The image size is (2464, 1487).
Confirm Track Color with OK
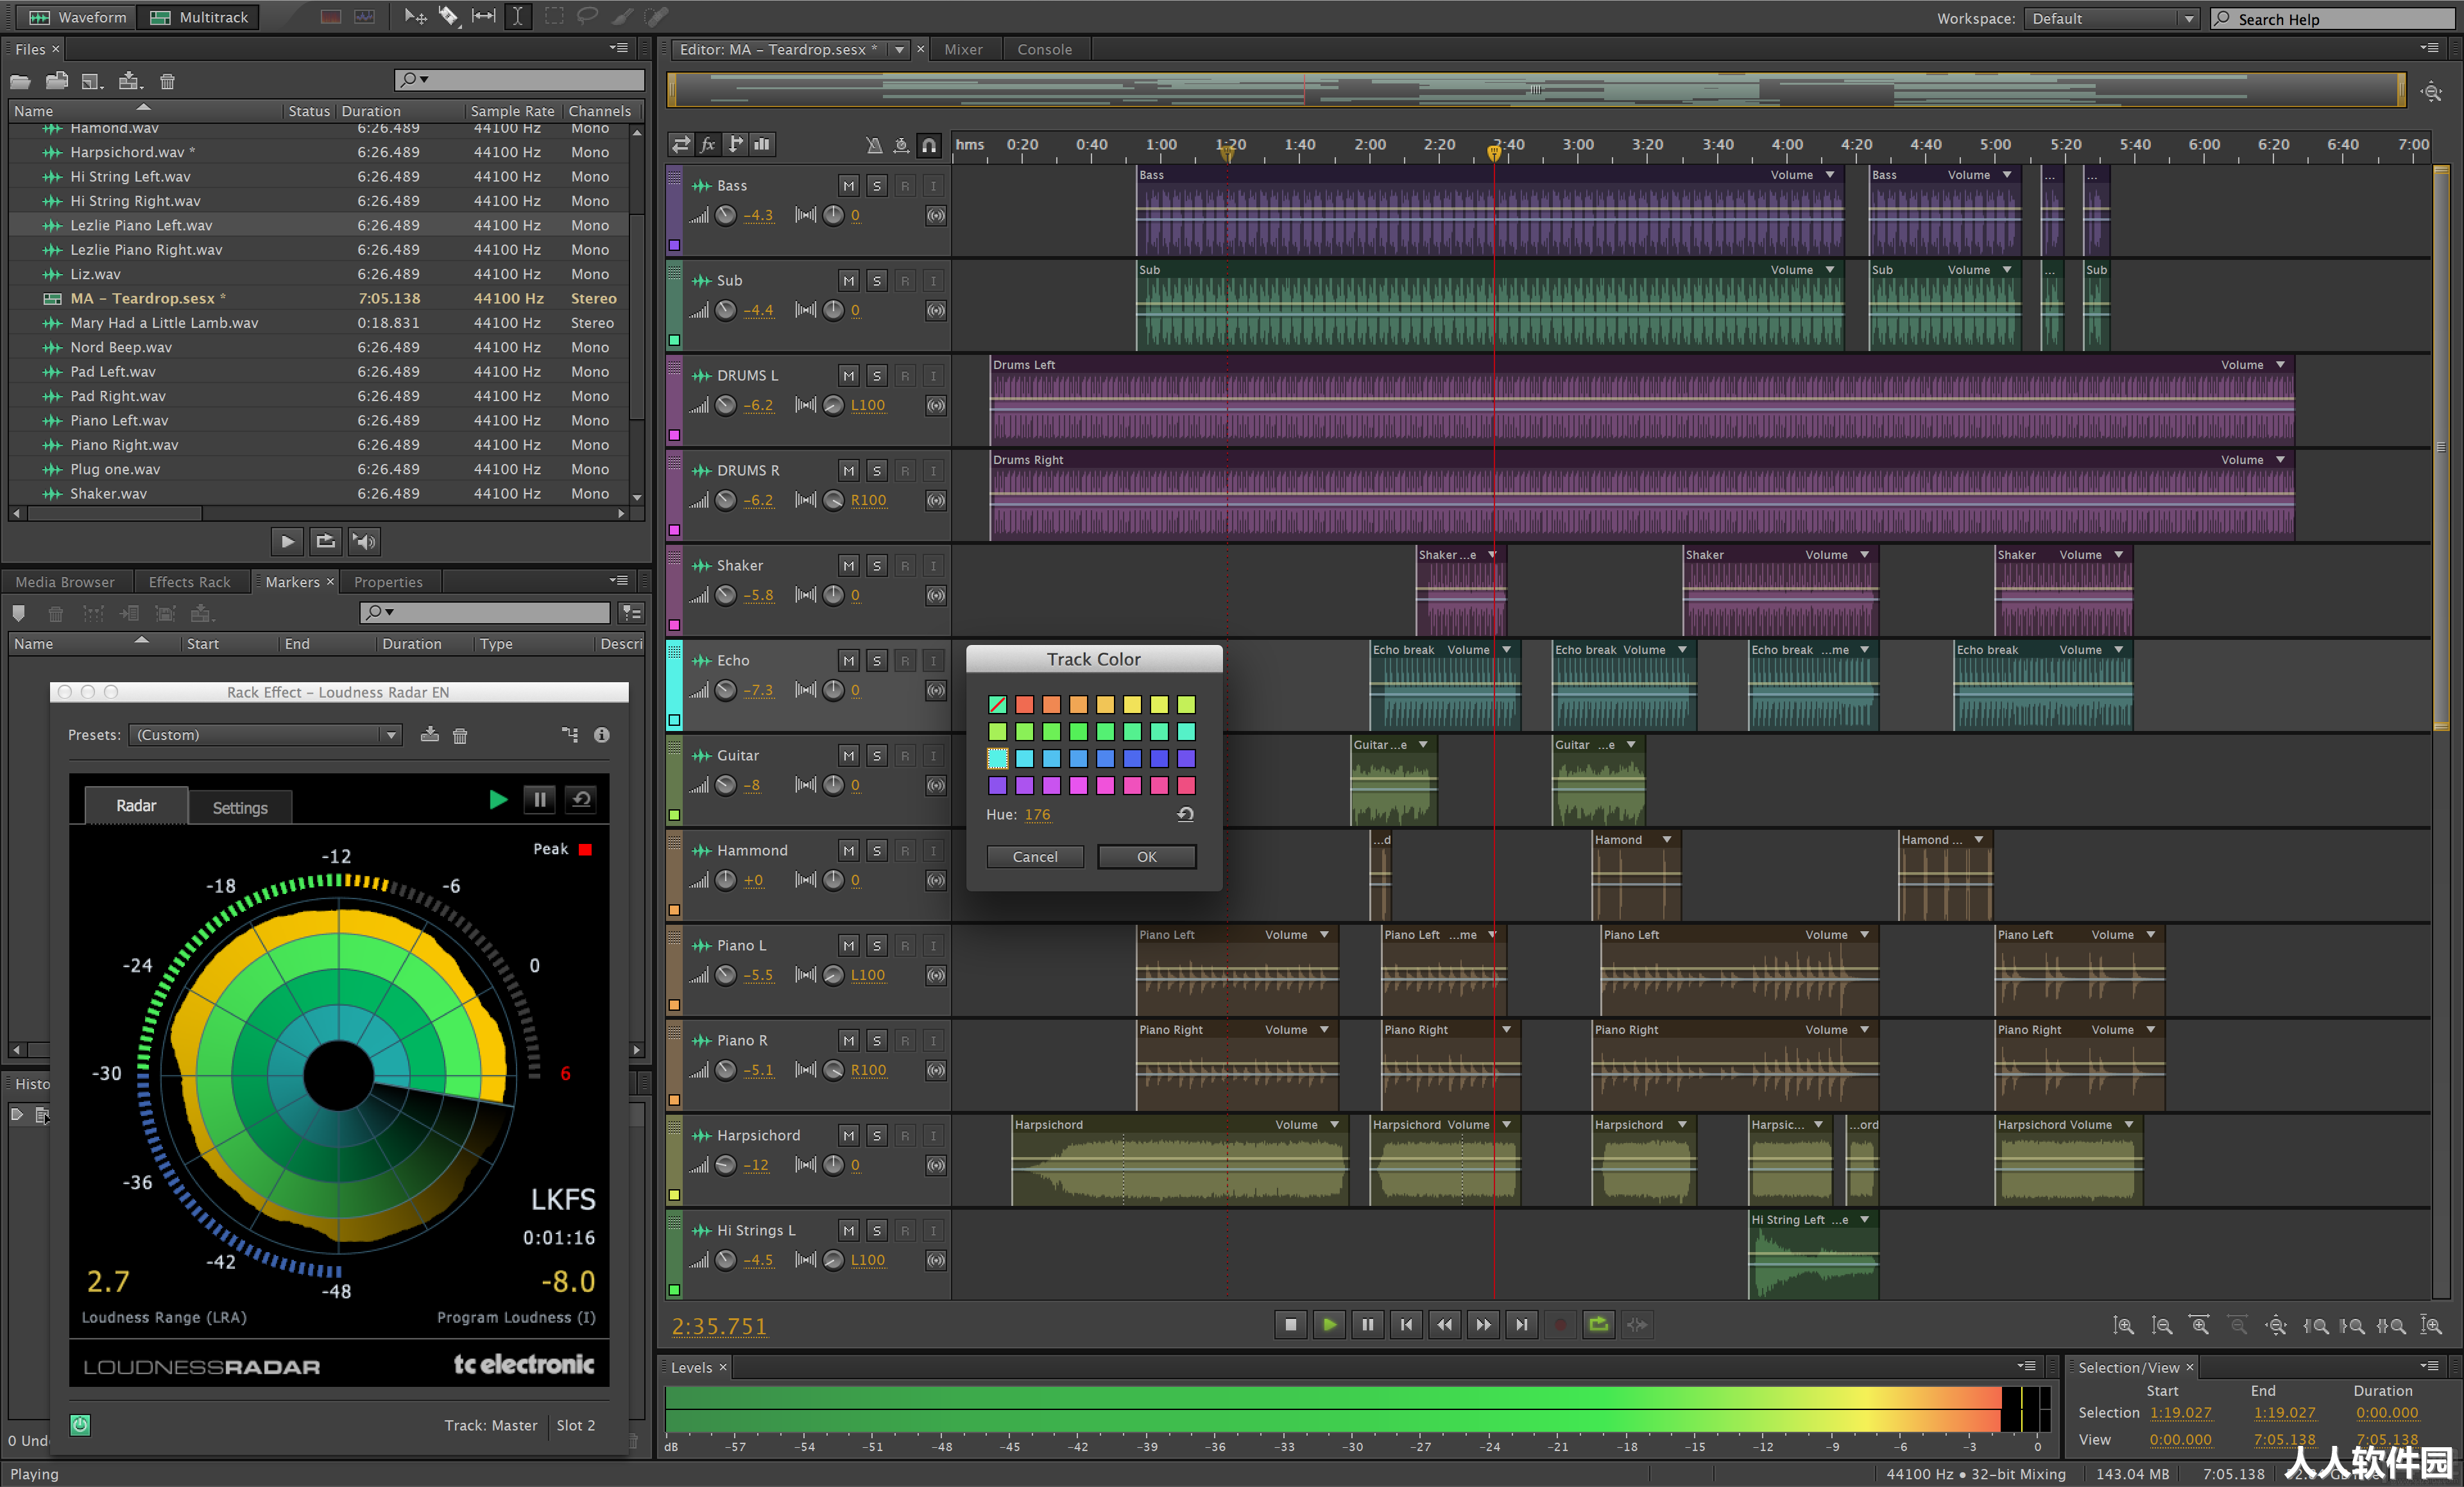(1146, 857)
